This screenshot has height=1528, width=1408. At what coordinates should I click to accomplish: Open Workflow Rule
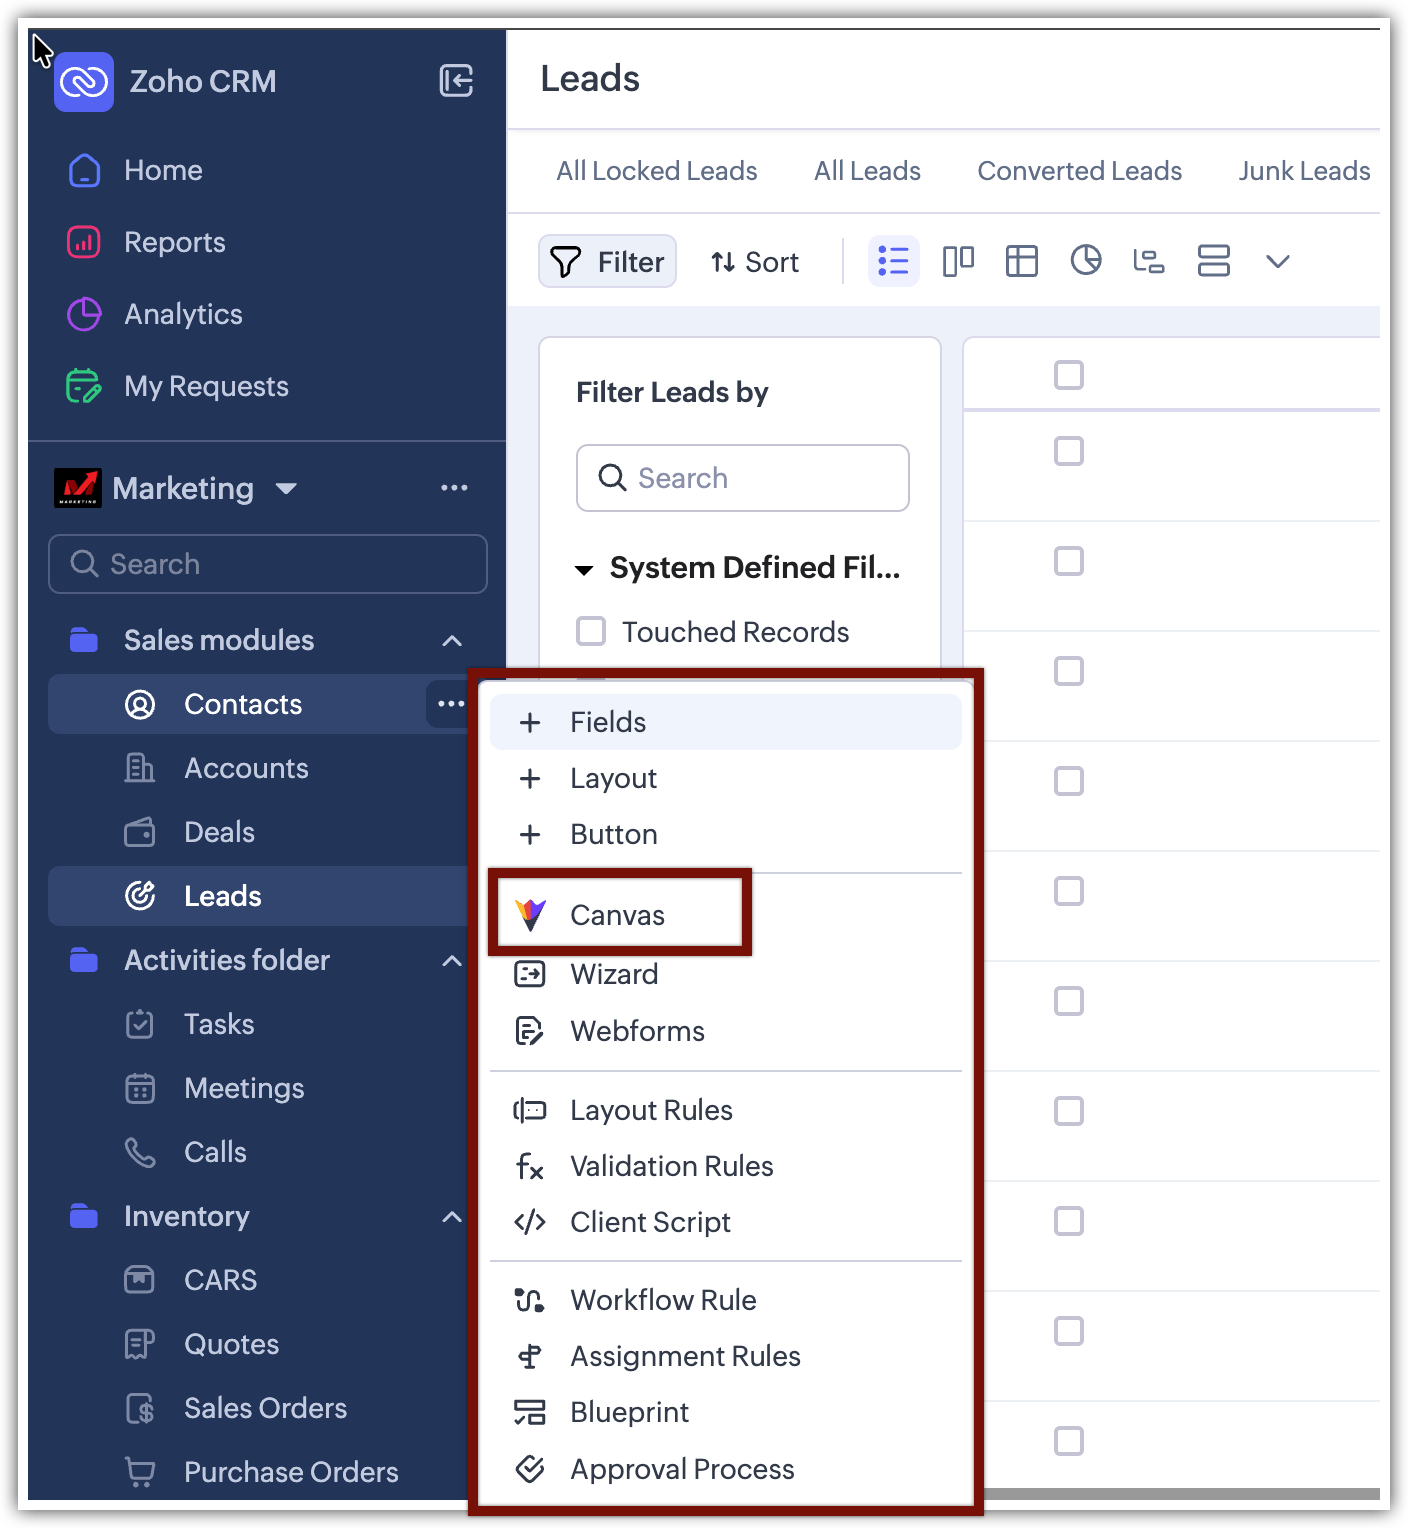tap(663, 1300)
